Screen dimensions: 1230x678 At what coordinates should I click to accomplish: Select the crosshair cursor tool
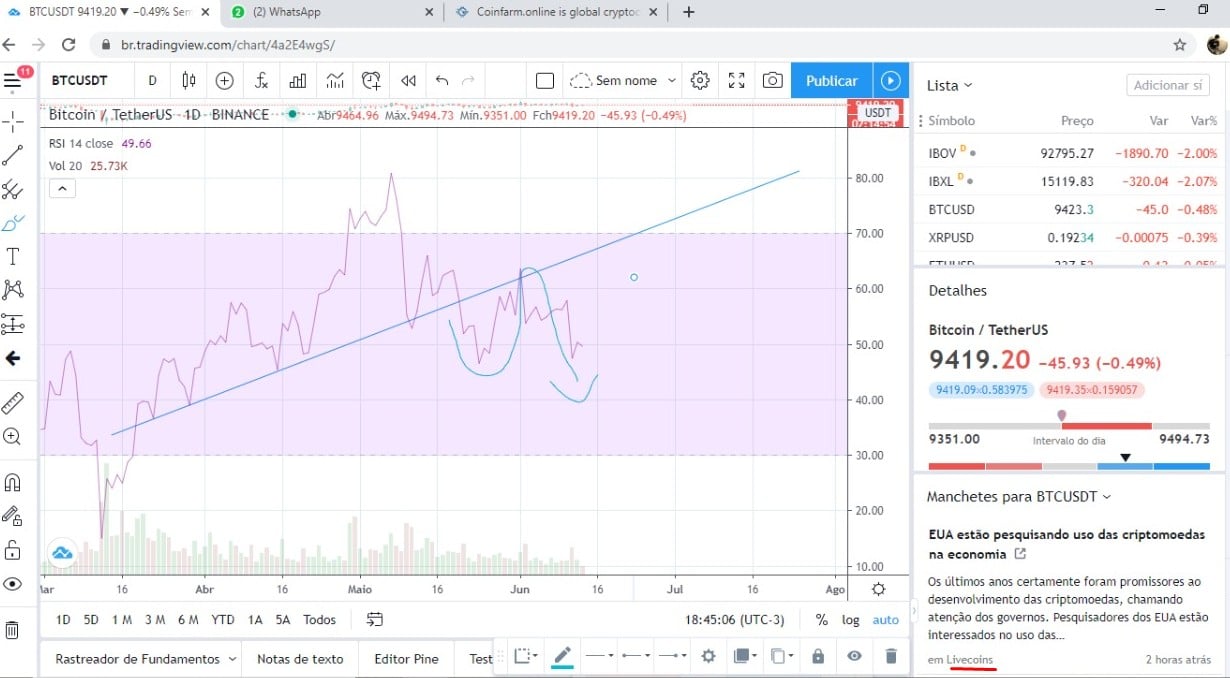pos(13,123)
